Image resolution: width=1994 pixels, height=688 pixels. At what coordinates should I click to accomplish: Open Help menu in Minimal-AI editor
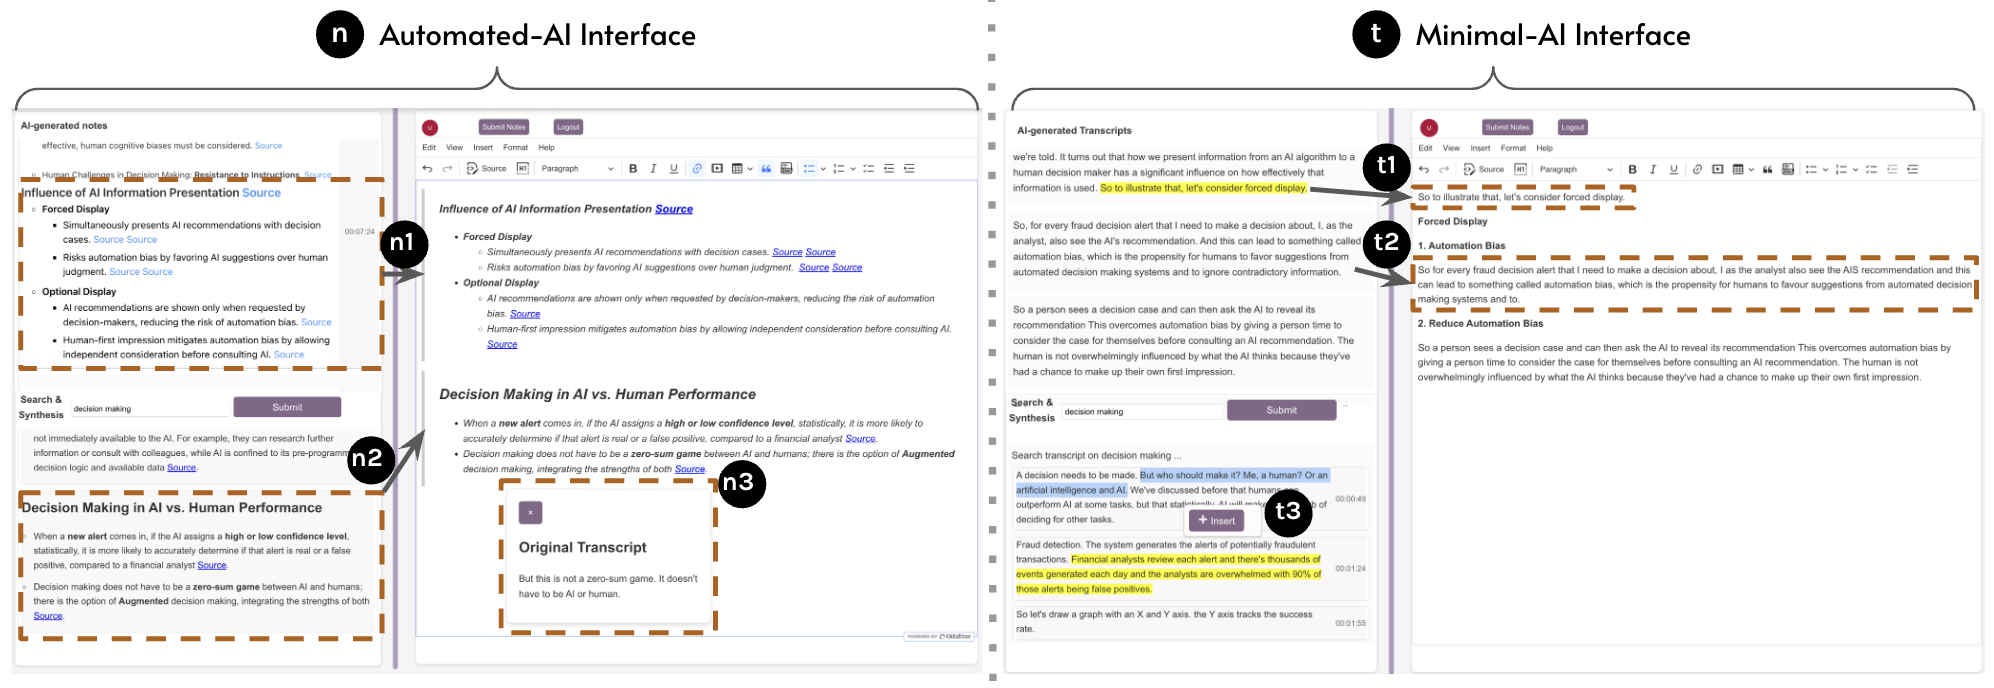coord(1544,148)
